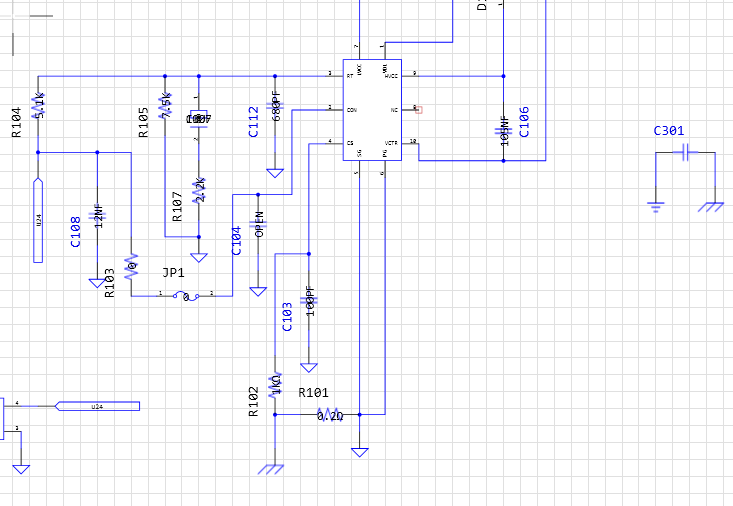This screenshot has width=733, height=506.
Task: Click the ground symbol below C112
Action: click(275, 173)
